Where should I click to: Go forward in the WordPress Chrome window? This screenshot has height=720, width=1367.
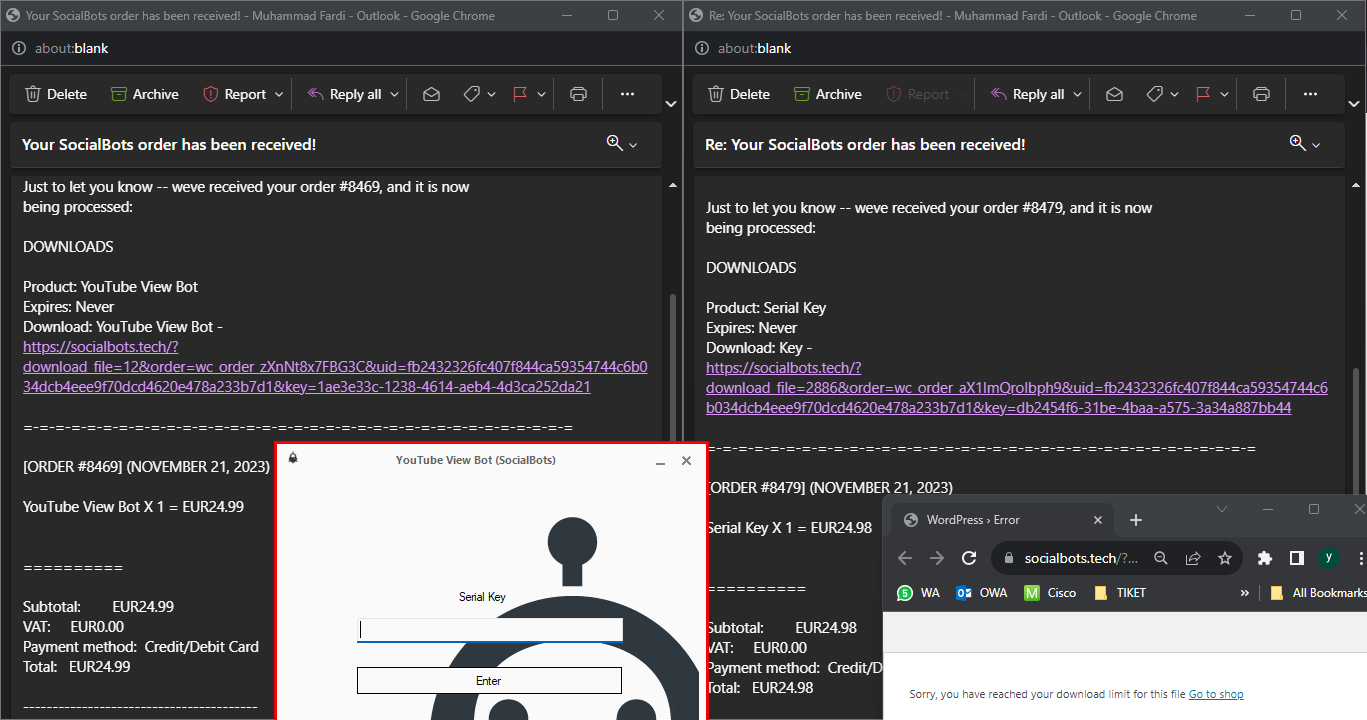click(x=937, y=558)
